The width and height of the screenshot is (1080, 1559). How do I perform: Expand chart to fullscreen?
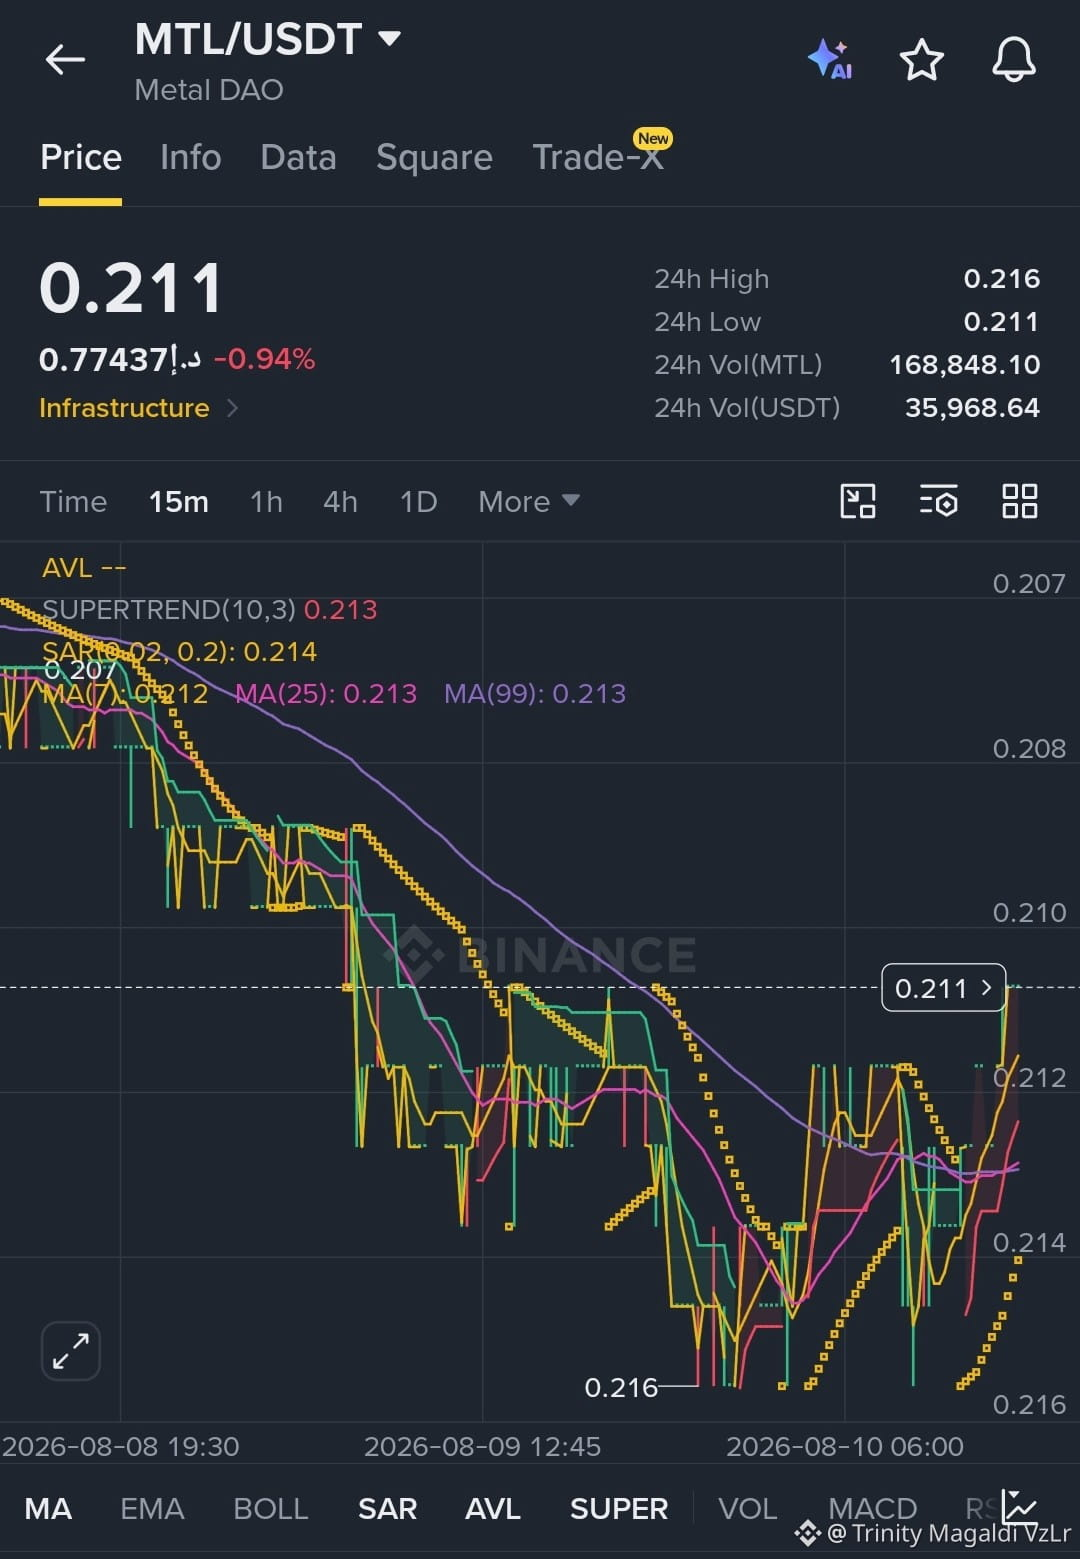pos(71,1351)
